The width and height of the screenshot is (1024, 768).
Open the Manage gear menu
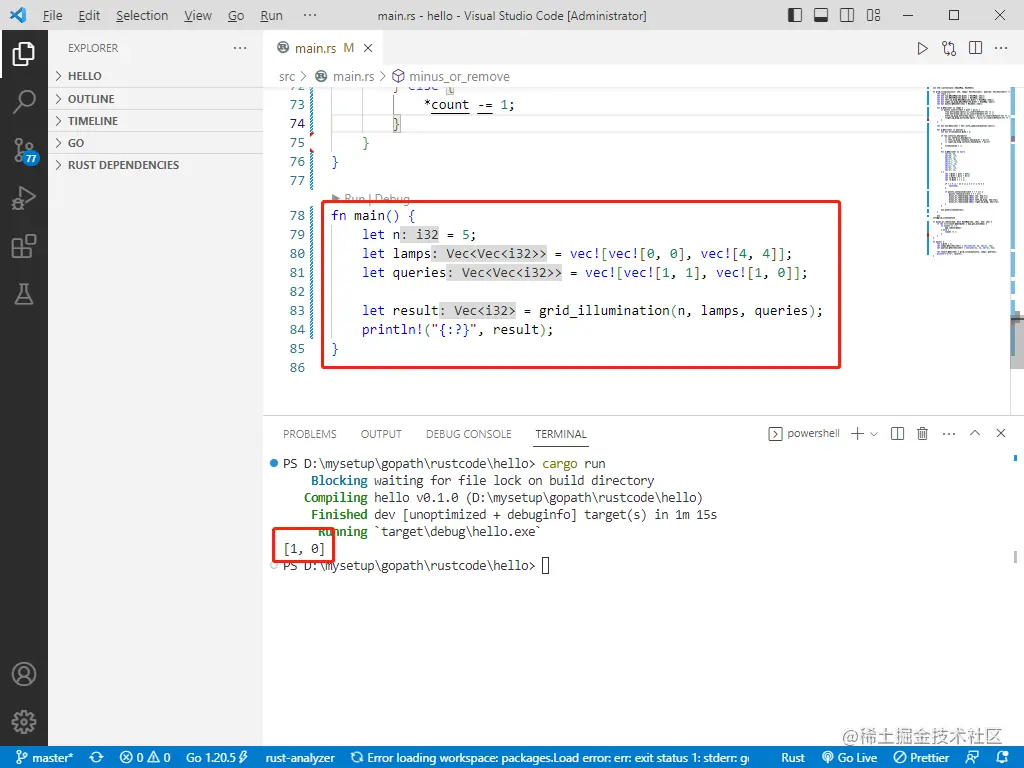tap(24, 722)
